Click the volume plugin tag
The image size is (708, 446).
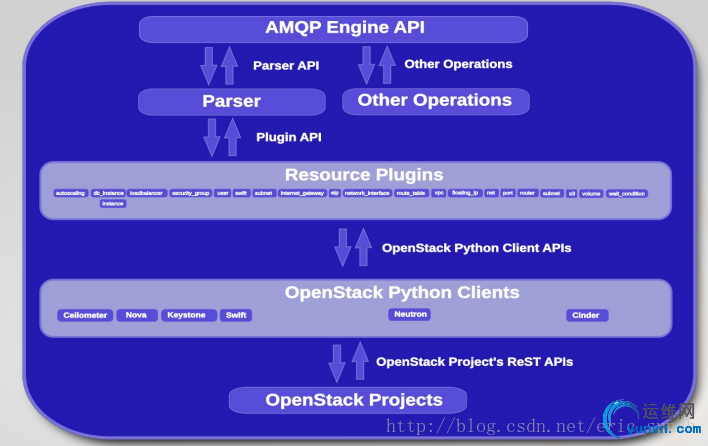[x=591, y=194]
